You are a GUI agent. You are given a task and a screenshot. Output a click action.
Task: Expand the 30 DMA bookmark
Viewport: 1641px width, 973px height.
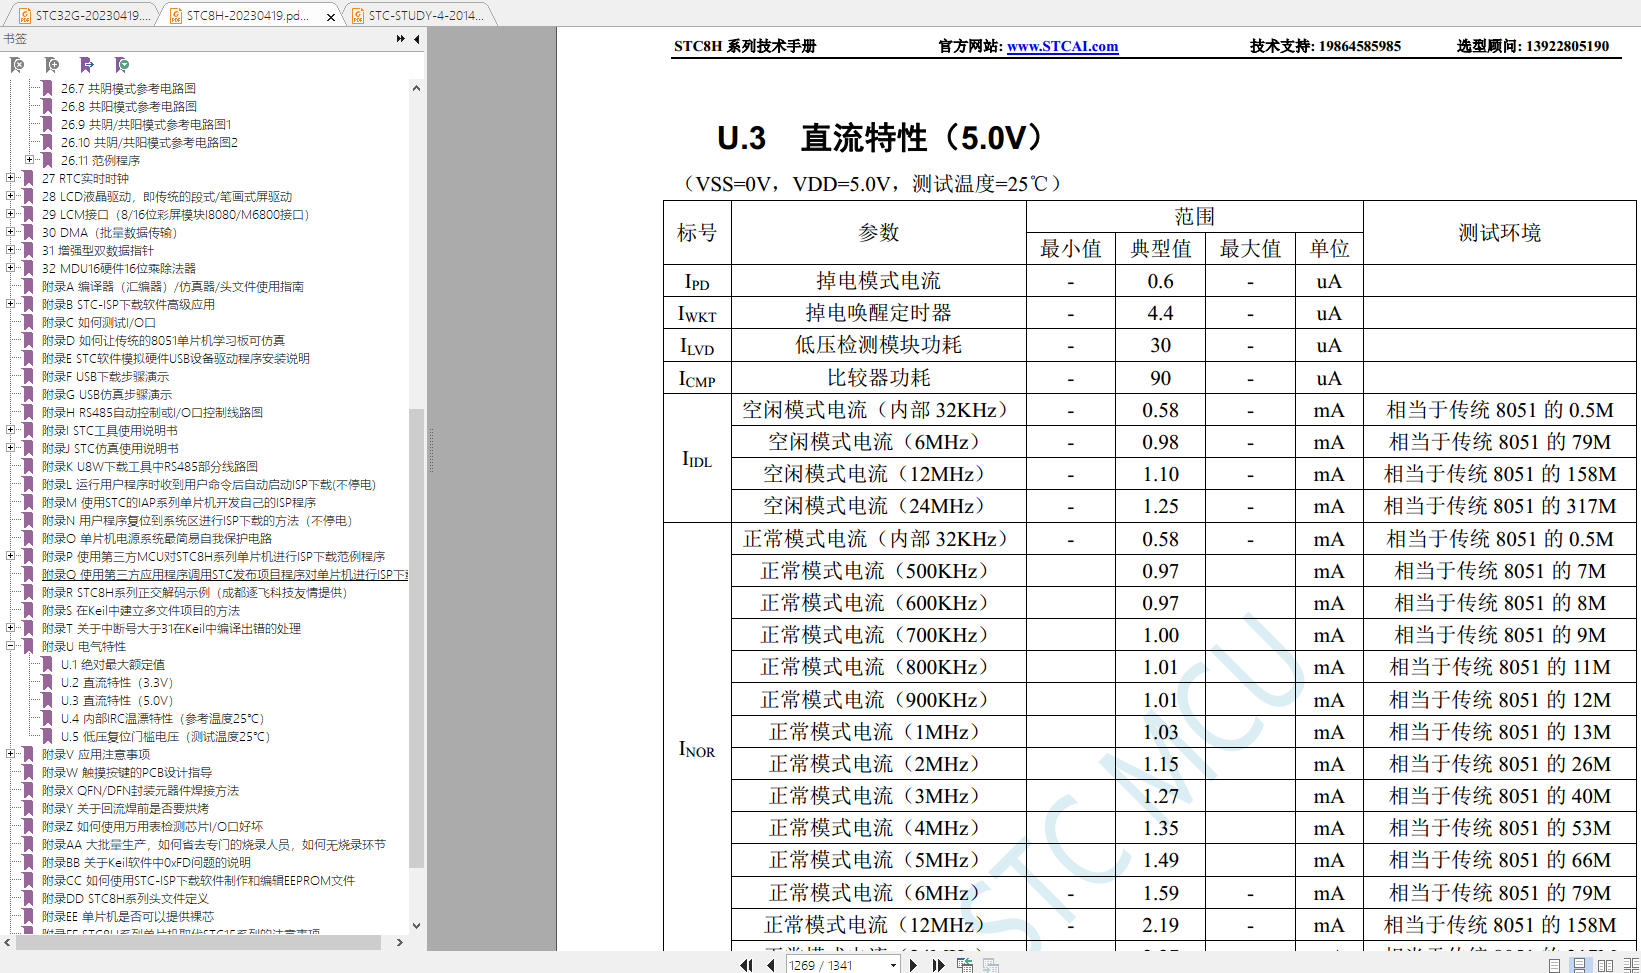(x=11, y=232)
